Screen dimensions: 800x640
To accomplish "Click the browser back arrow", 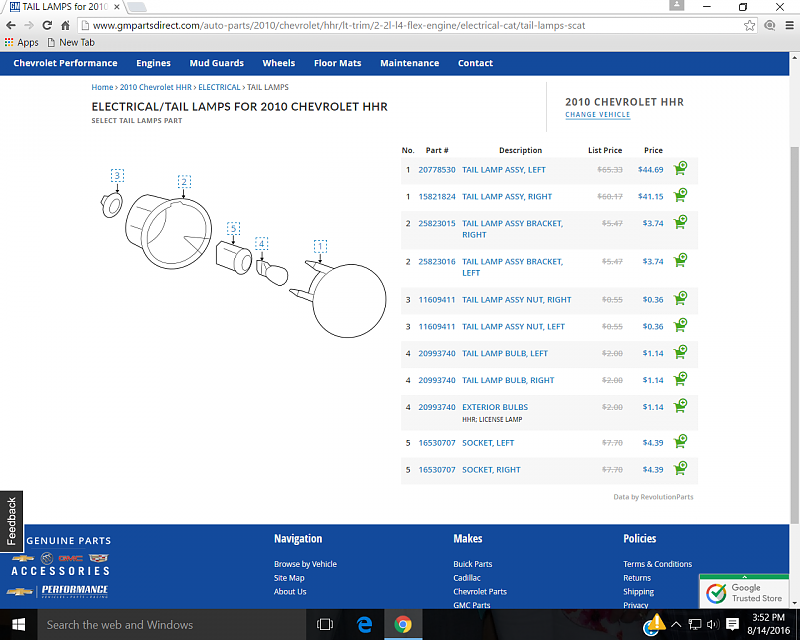I will pos(11,26).
